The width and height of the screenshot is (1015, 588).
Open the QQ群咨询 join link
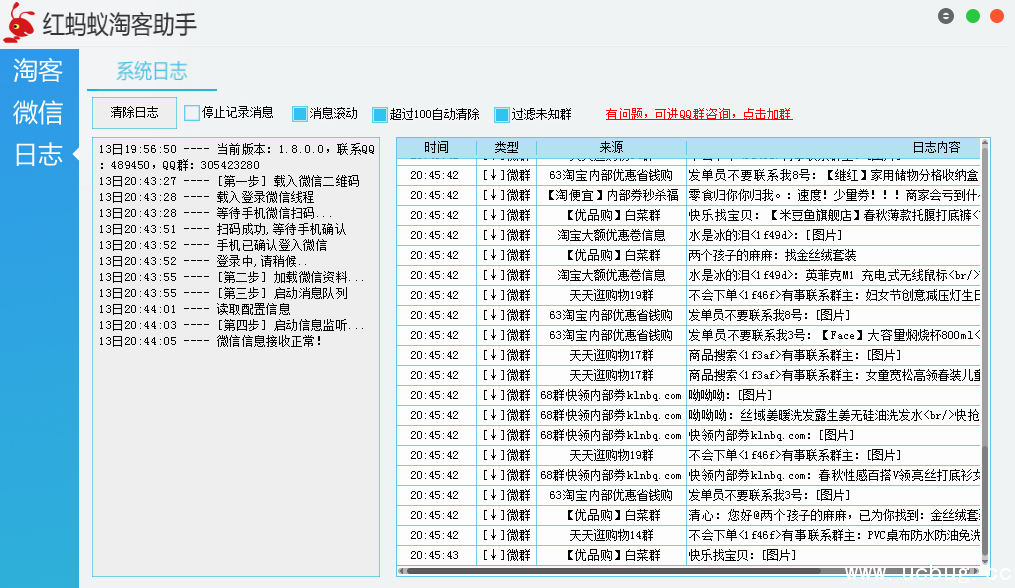(698, 114)
